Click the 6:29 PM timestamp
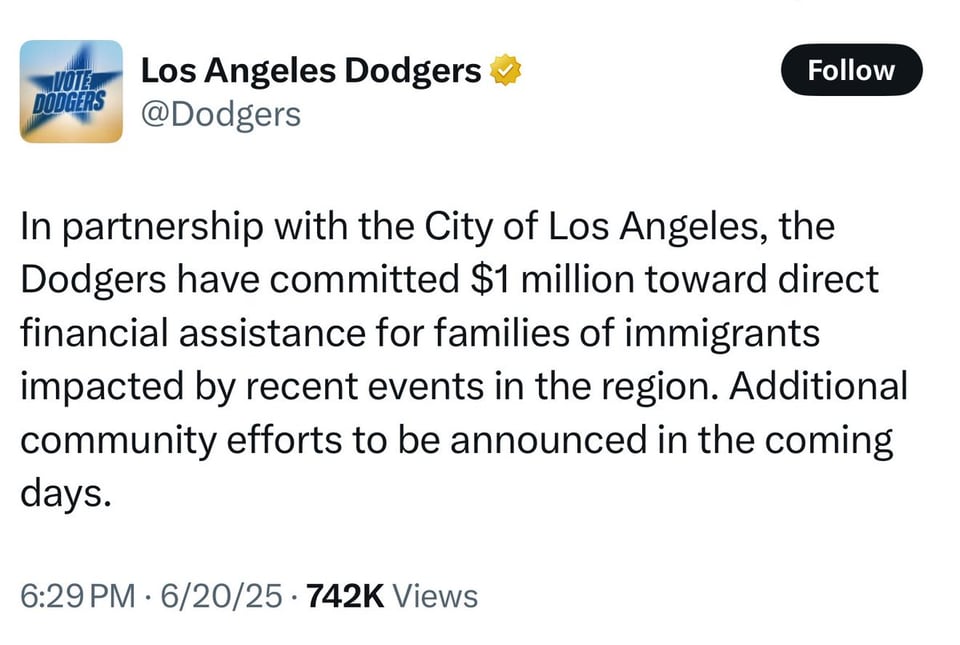This screenshot has width=960, height=645. click(77, 596)
